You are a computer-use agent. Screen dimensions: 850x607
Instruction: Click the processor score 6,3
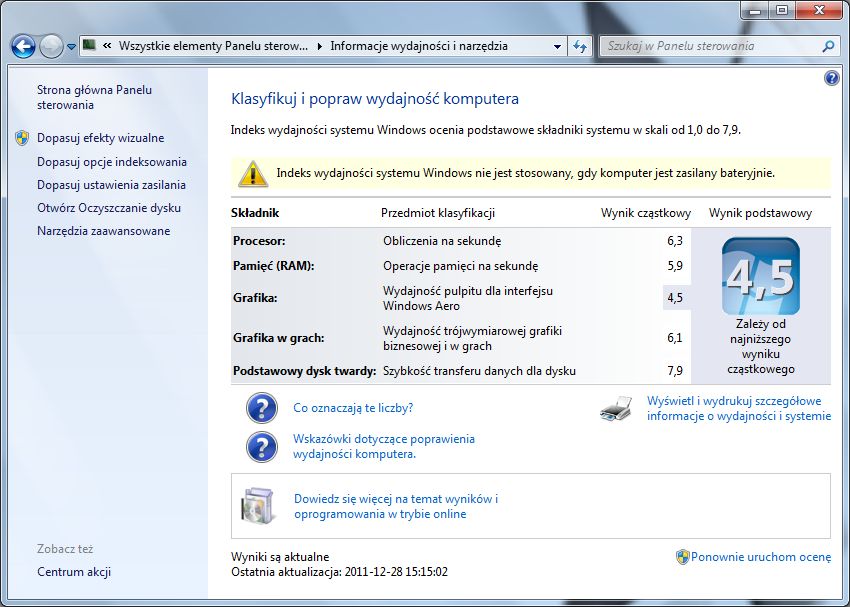675,241
